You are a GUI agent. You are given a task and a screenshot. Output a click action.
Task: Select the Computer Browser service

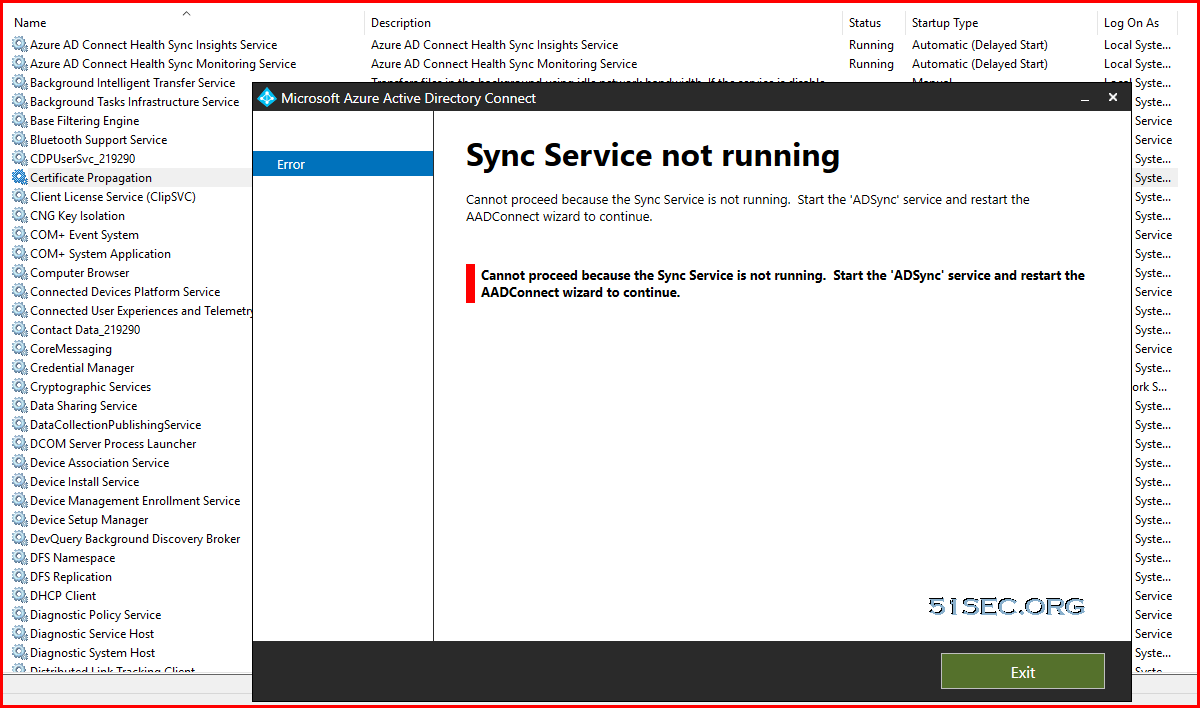point(79,273)
